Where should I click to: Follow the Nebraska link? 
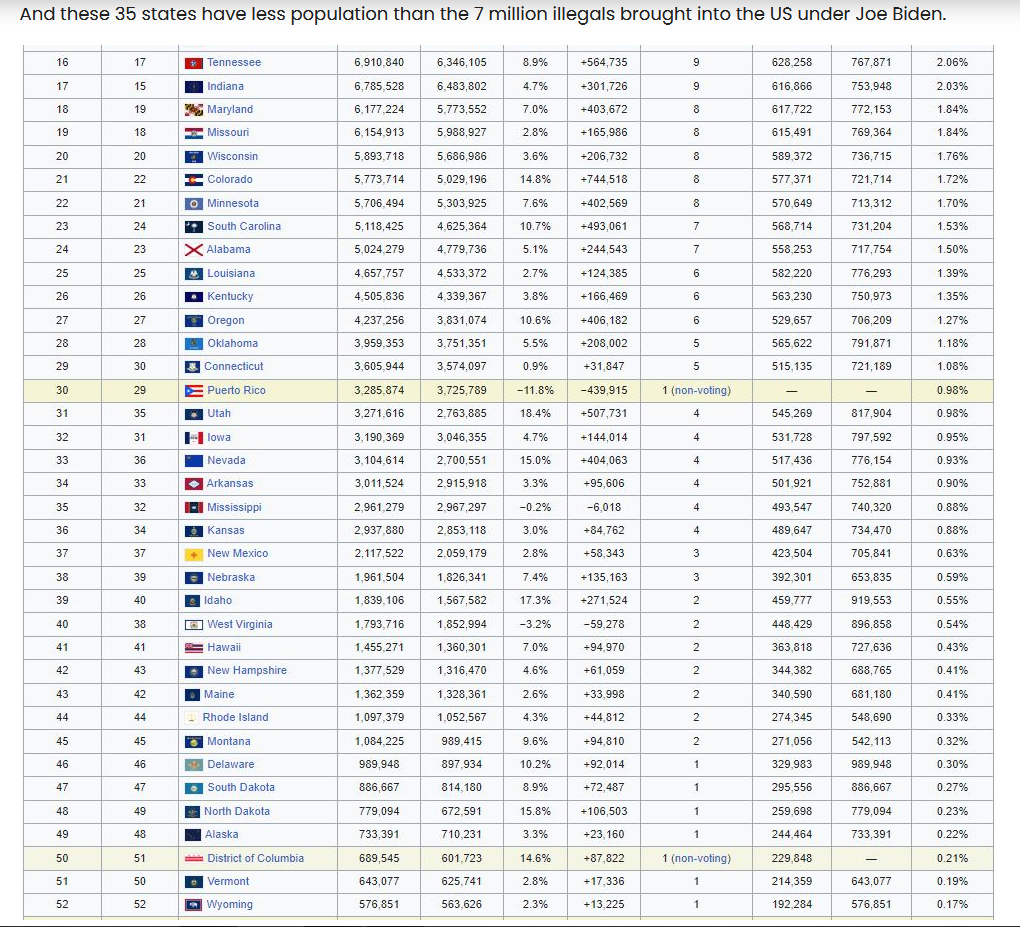[231, 578]
